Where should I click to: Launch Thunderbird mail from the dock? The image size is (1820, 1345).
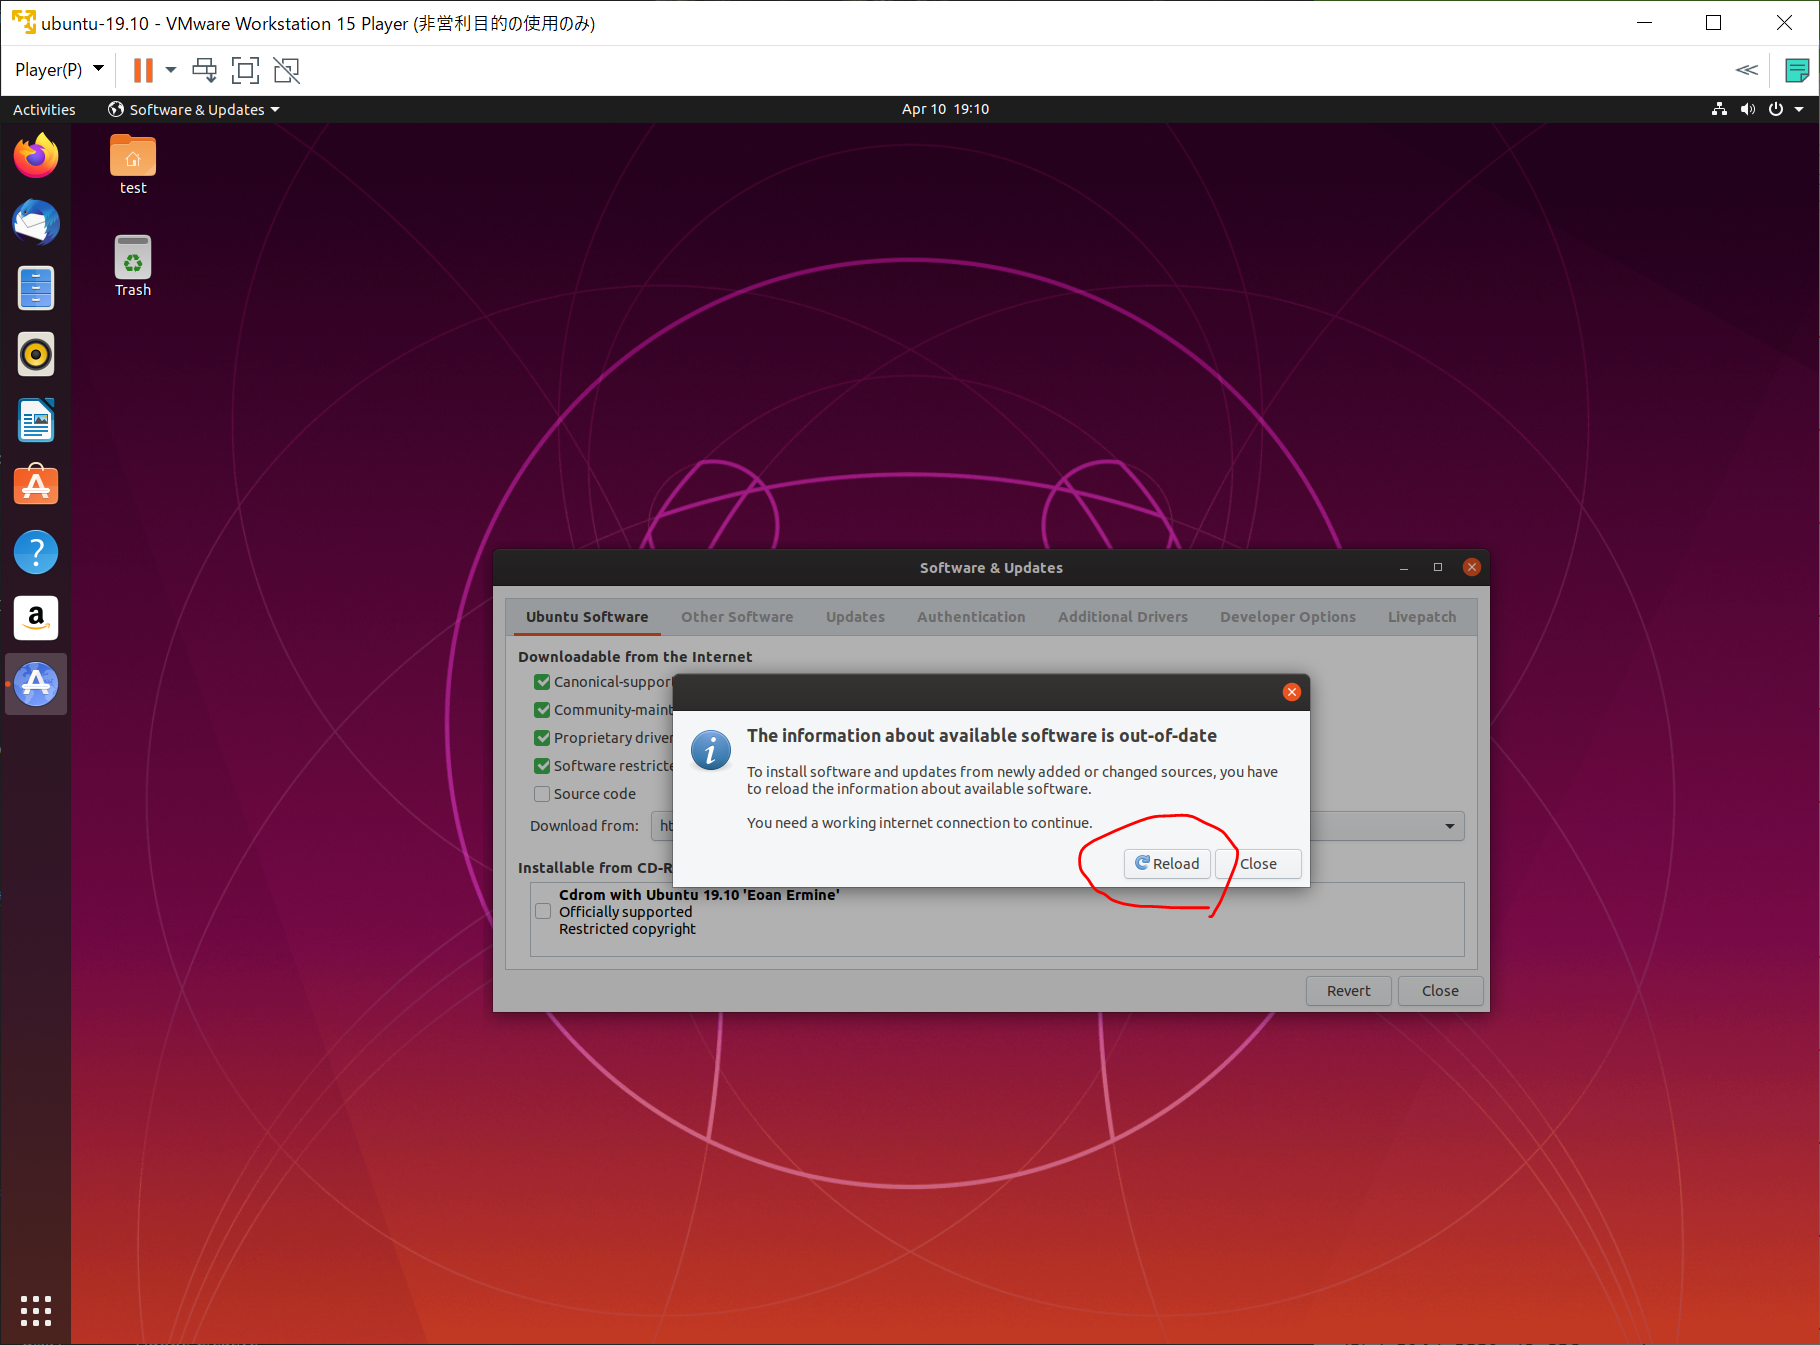click(36, 222)
